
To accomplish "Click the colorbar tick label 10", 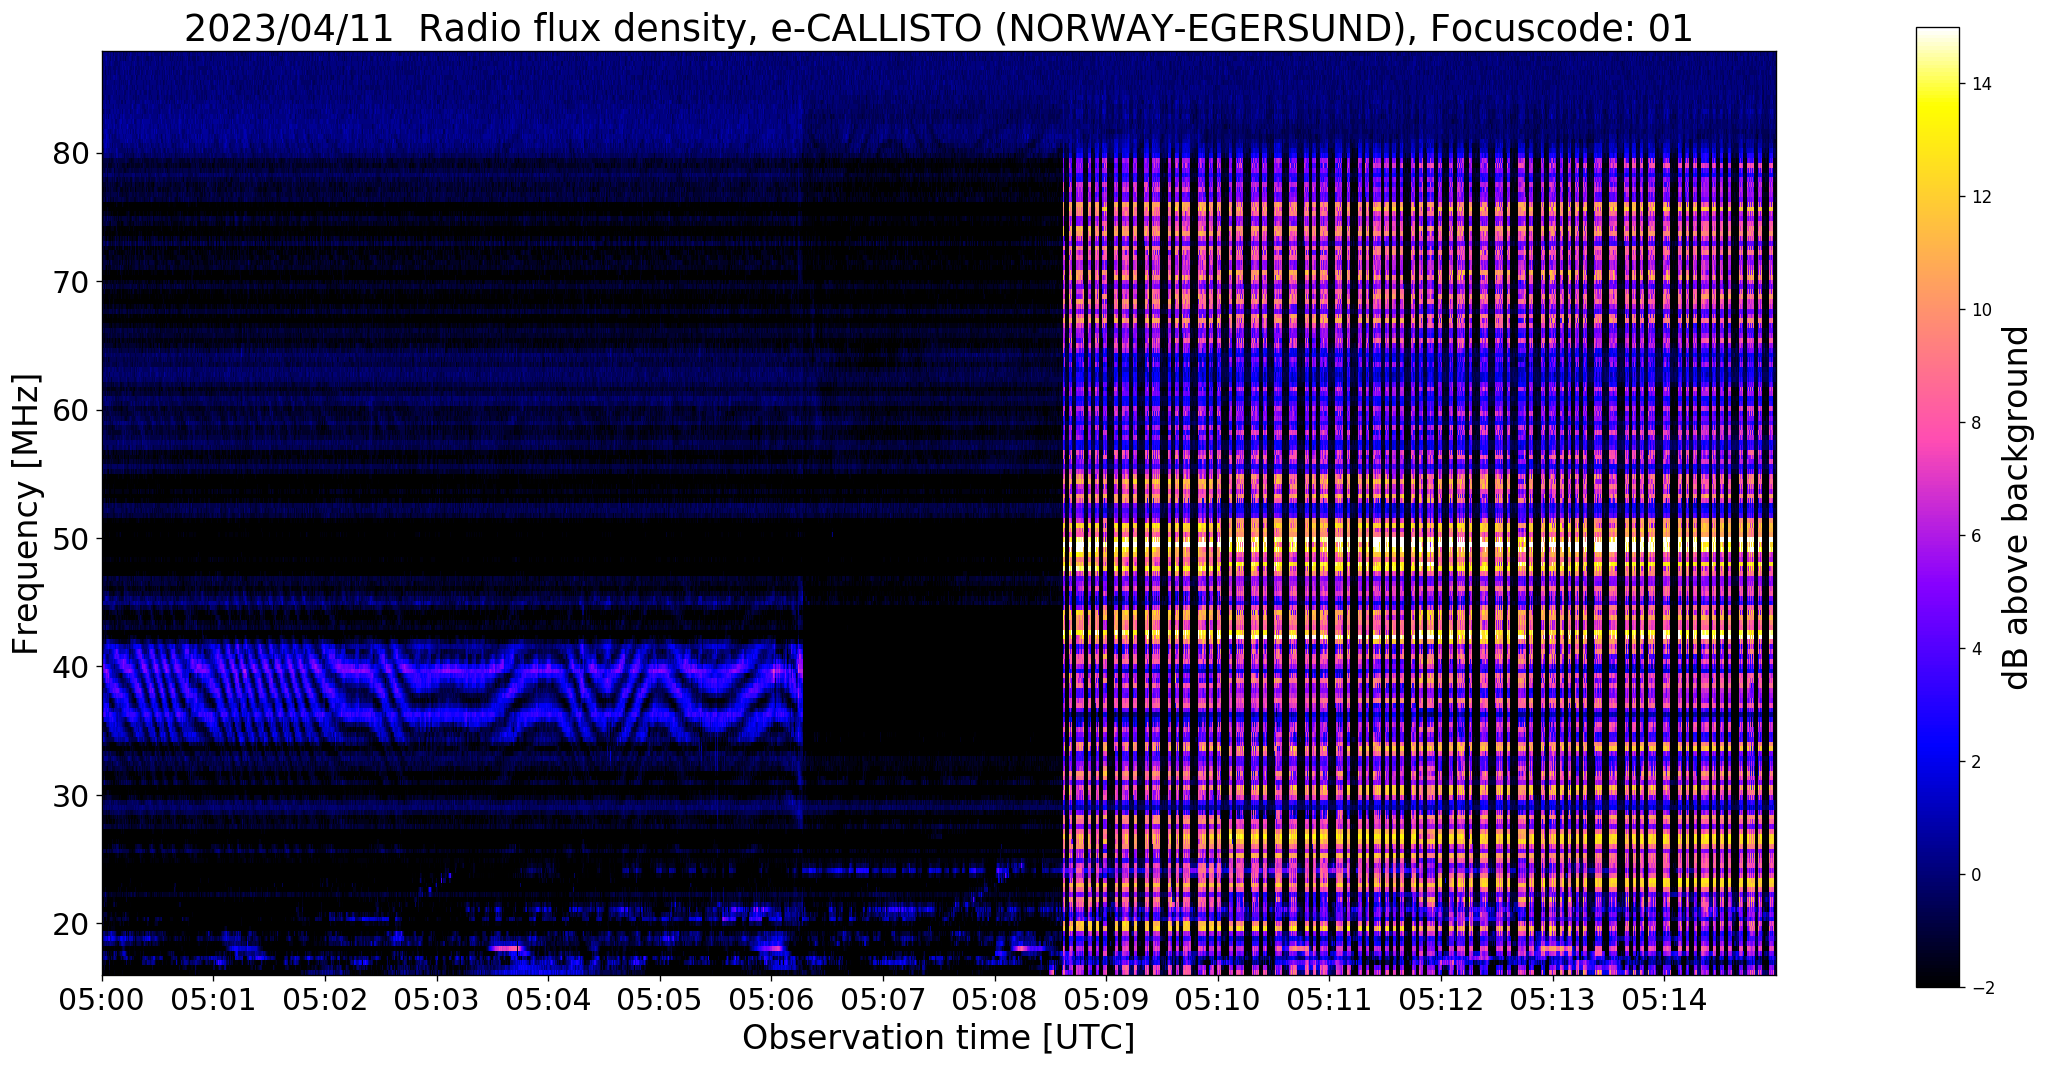I will click(x=1980, y=310).
